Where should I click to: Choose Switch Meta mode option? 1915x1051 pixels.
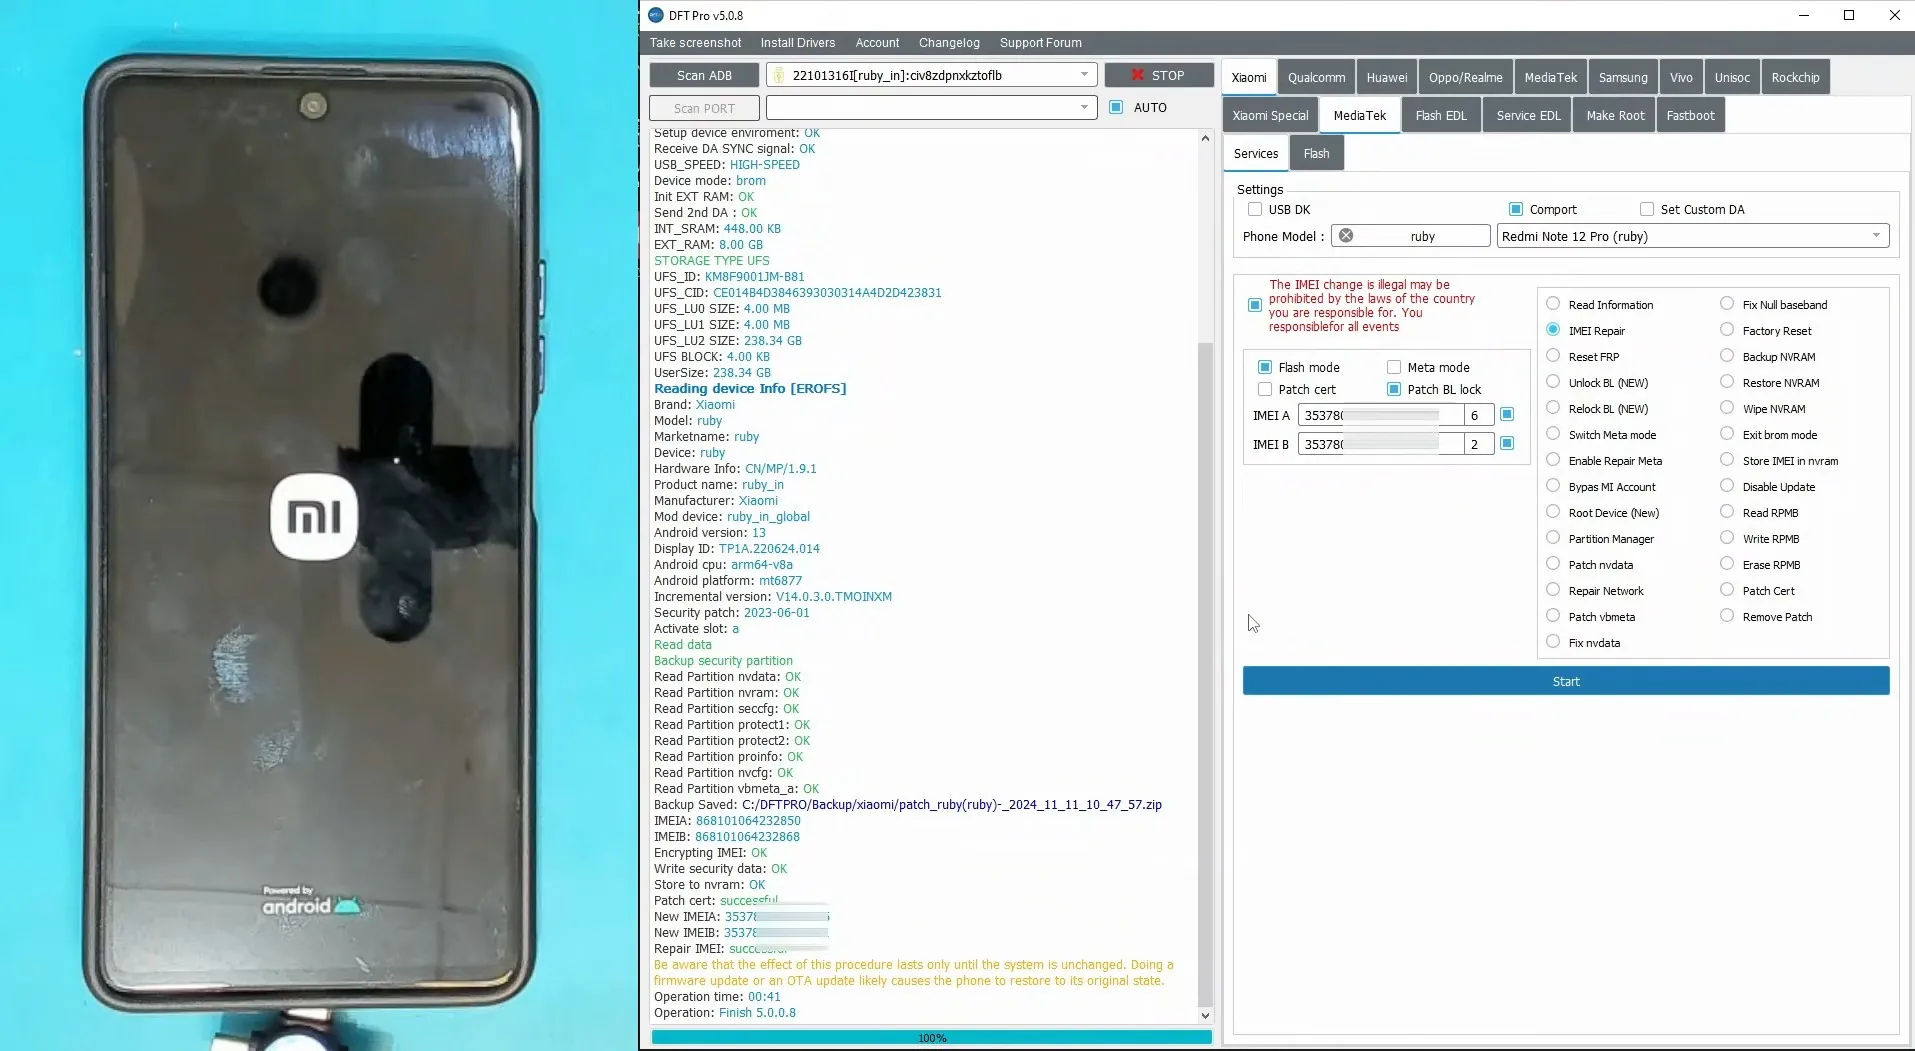point(1553,433)
